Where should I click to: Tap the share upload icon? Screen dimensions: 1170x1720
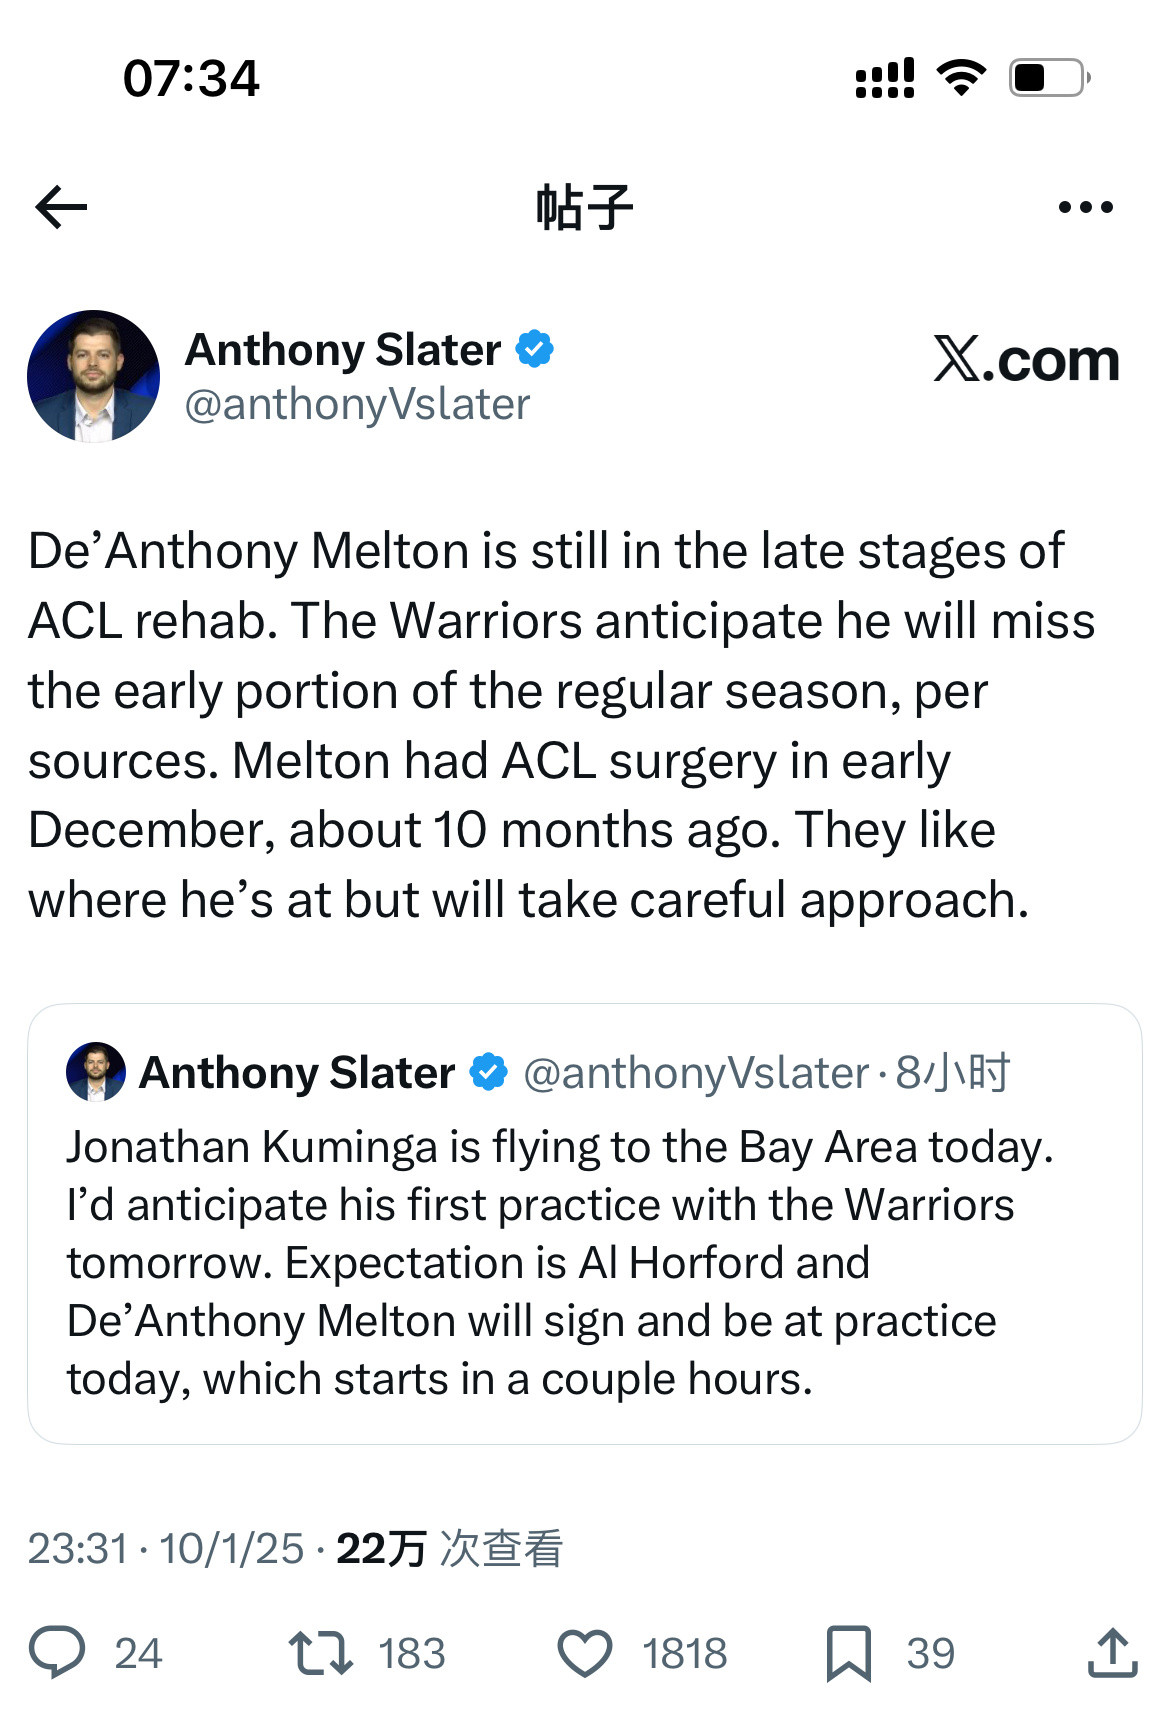[x=1112, y=1653]
